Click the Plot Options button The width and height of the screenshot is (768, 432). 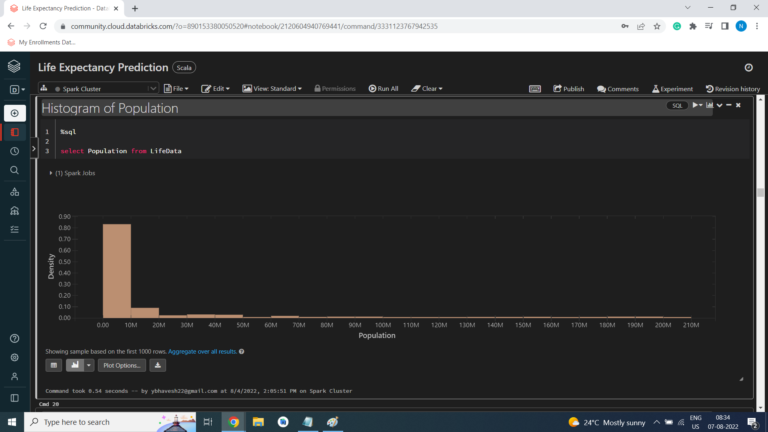pyautogui.click(x=121, y=366)
